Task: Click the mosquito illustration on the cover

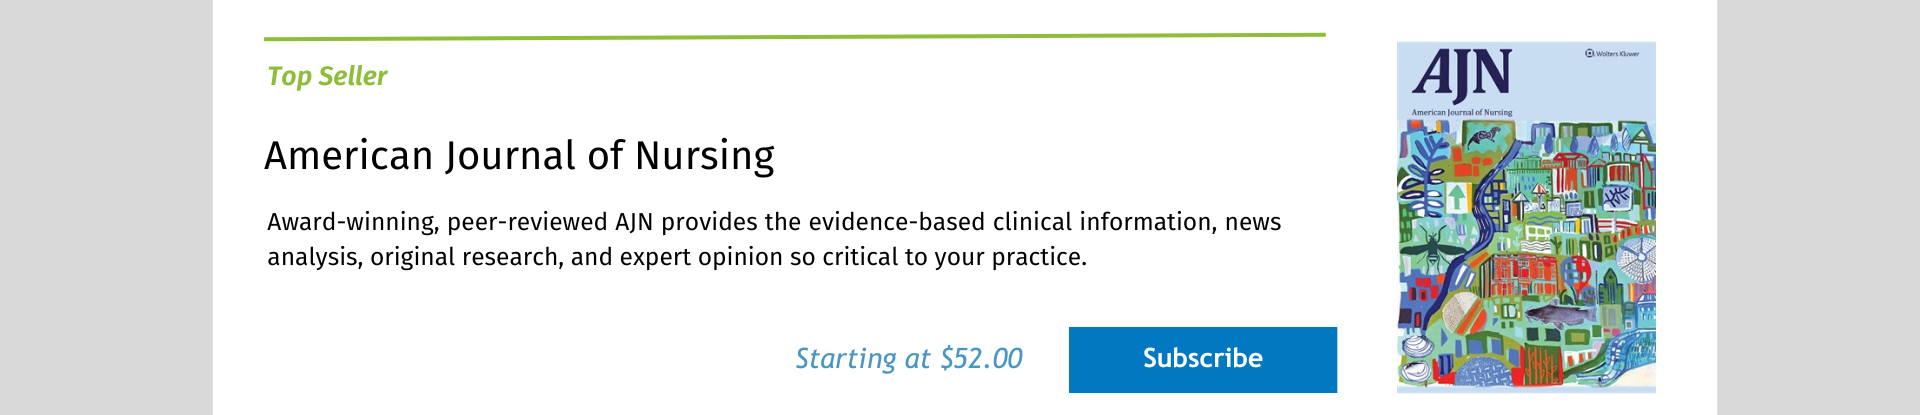Action: coord(1434,246)
